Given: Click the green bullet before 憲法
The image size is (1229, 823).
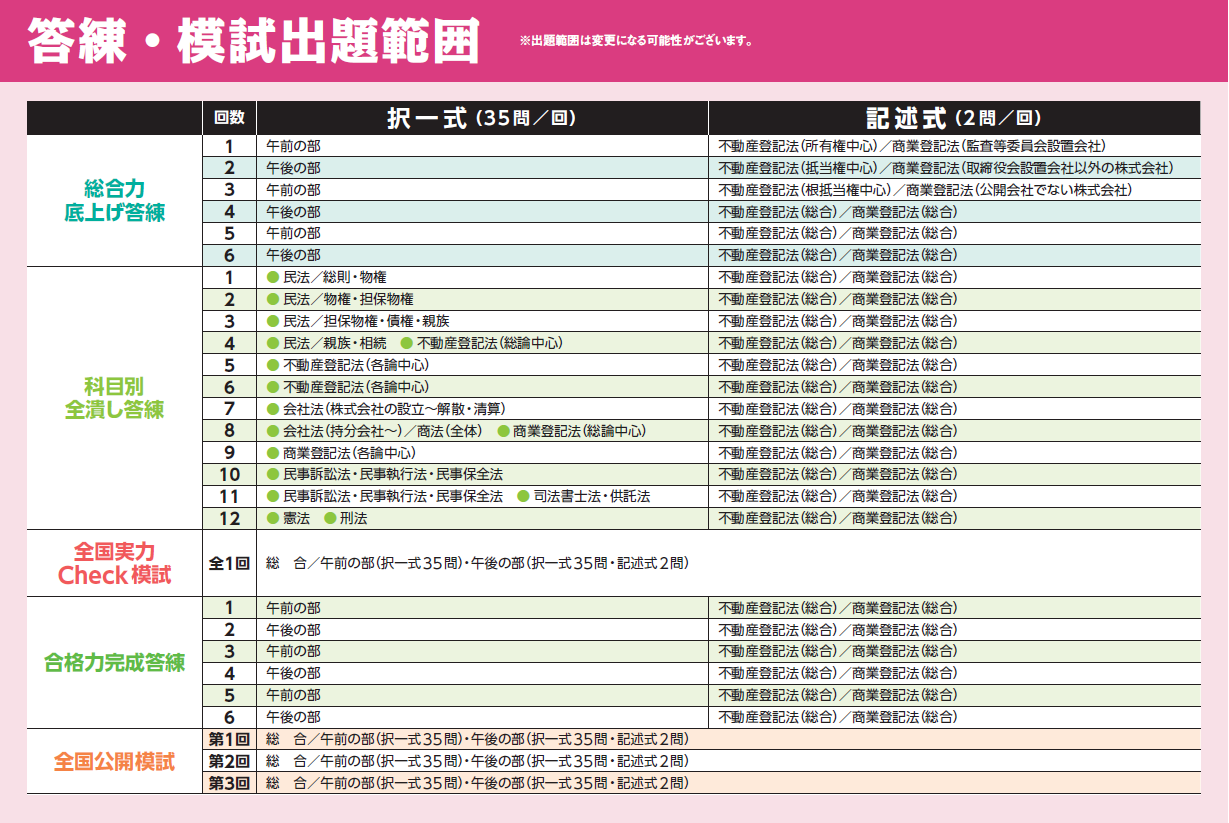Looking at the screenshot, I should (272, 519).
